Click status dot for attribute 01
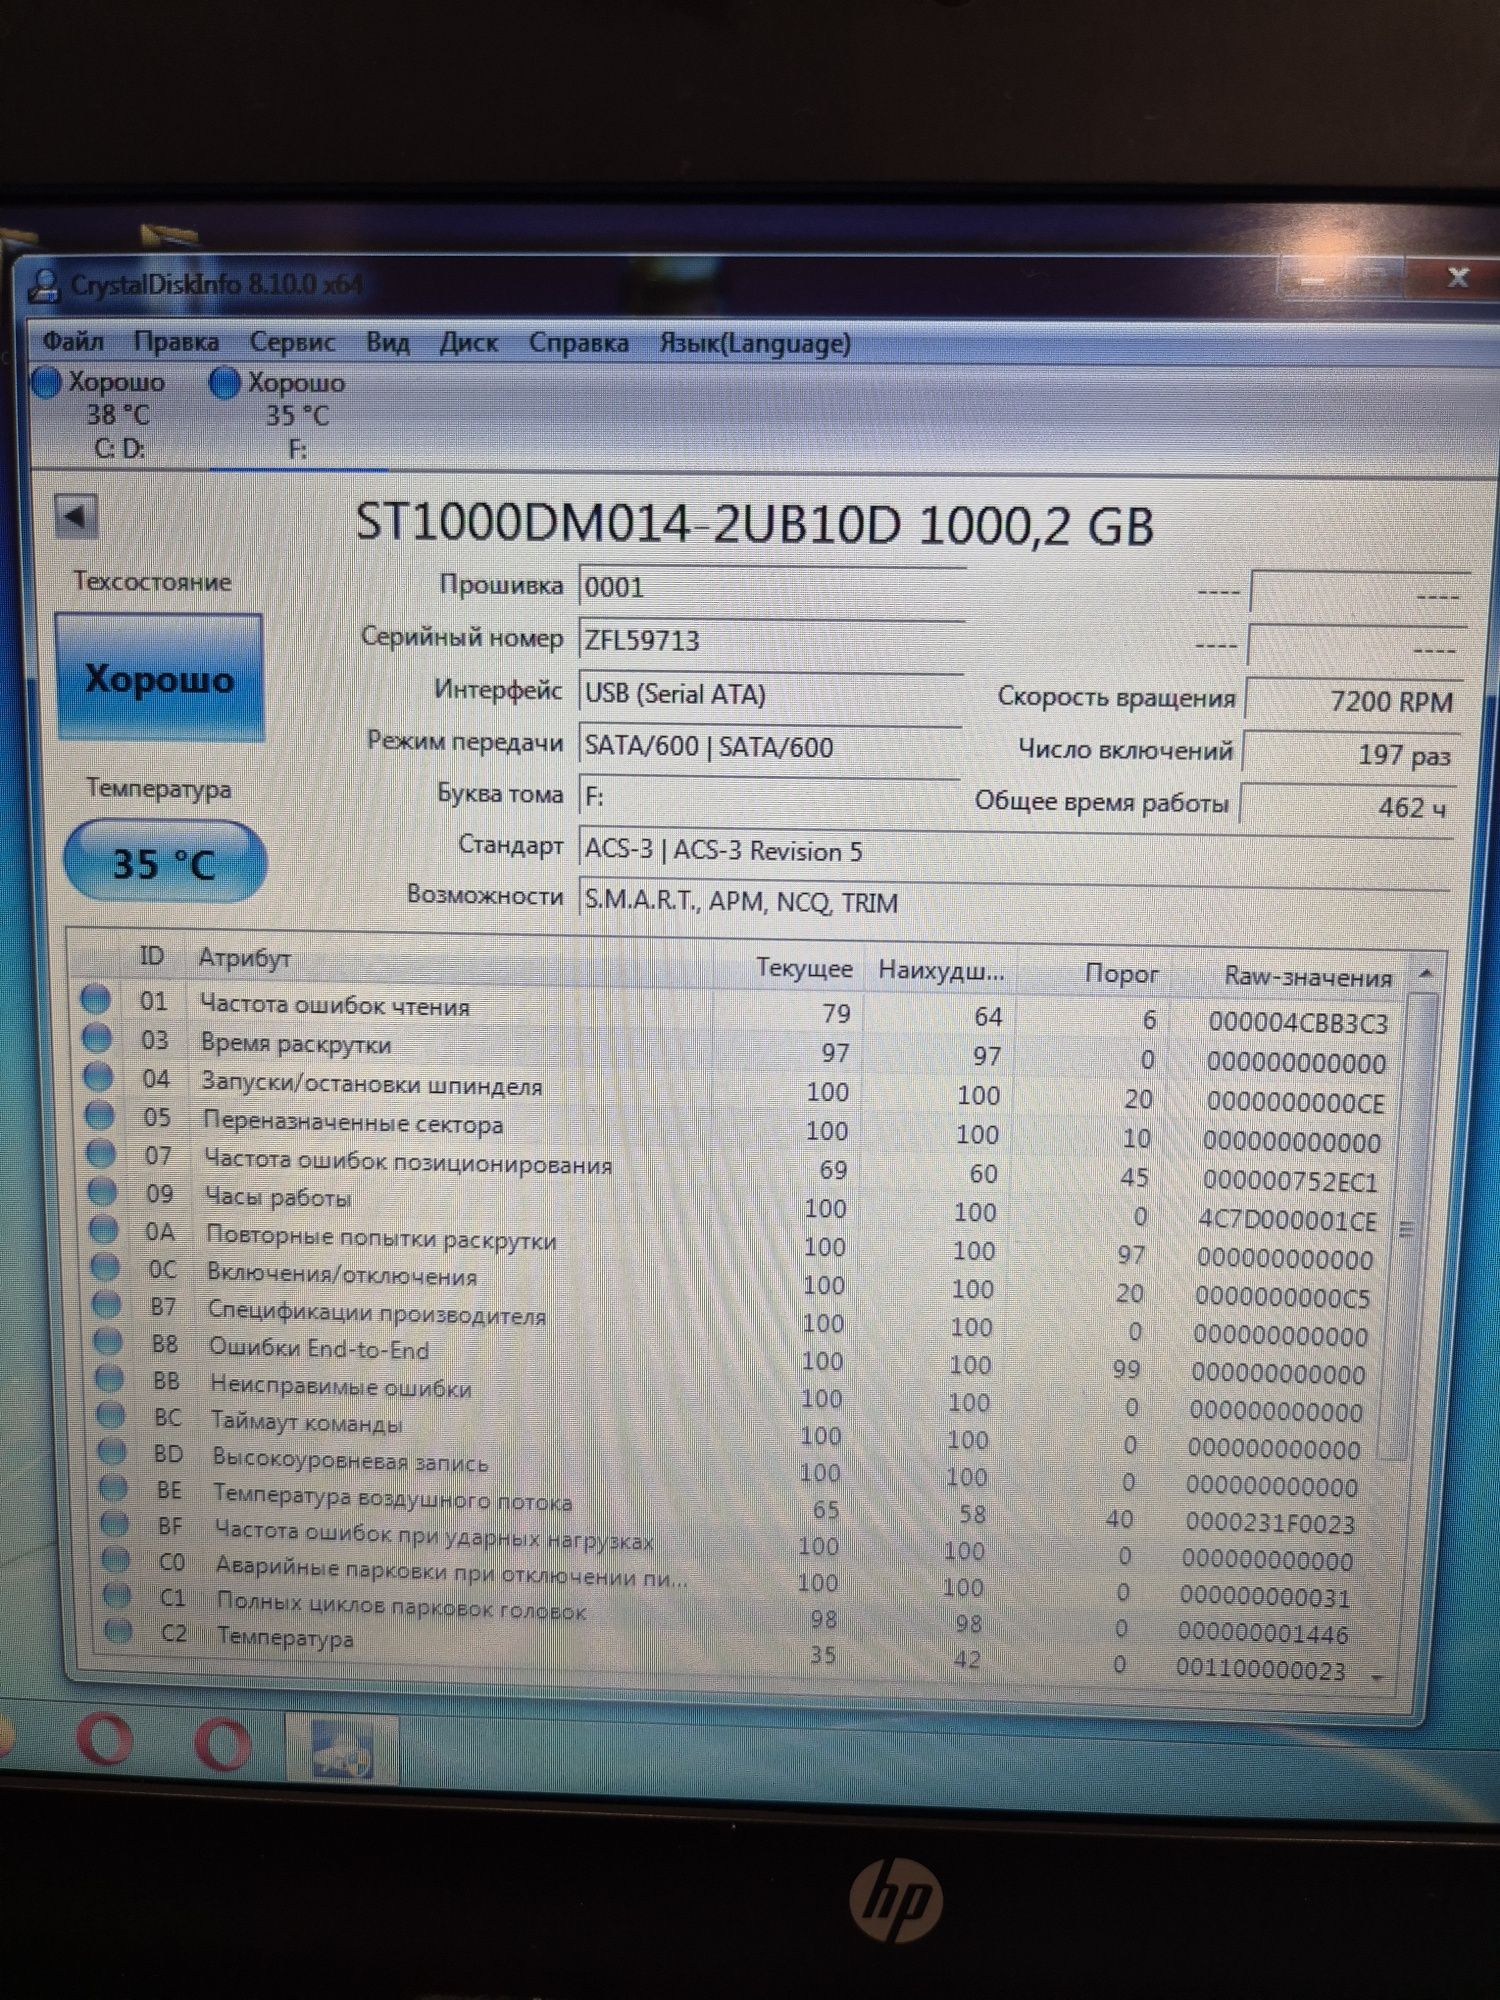The image size is (1500, 2000). [x=96, y=999]
